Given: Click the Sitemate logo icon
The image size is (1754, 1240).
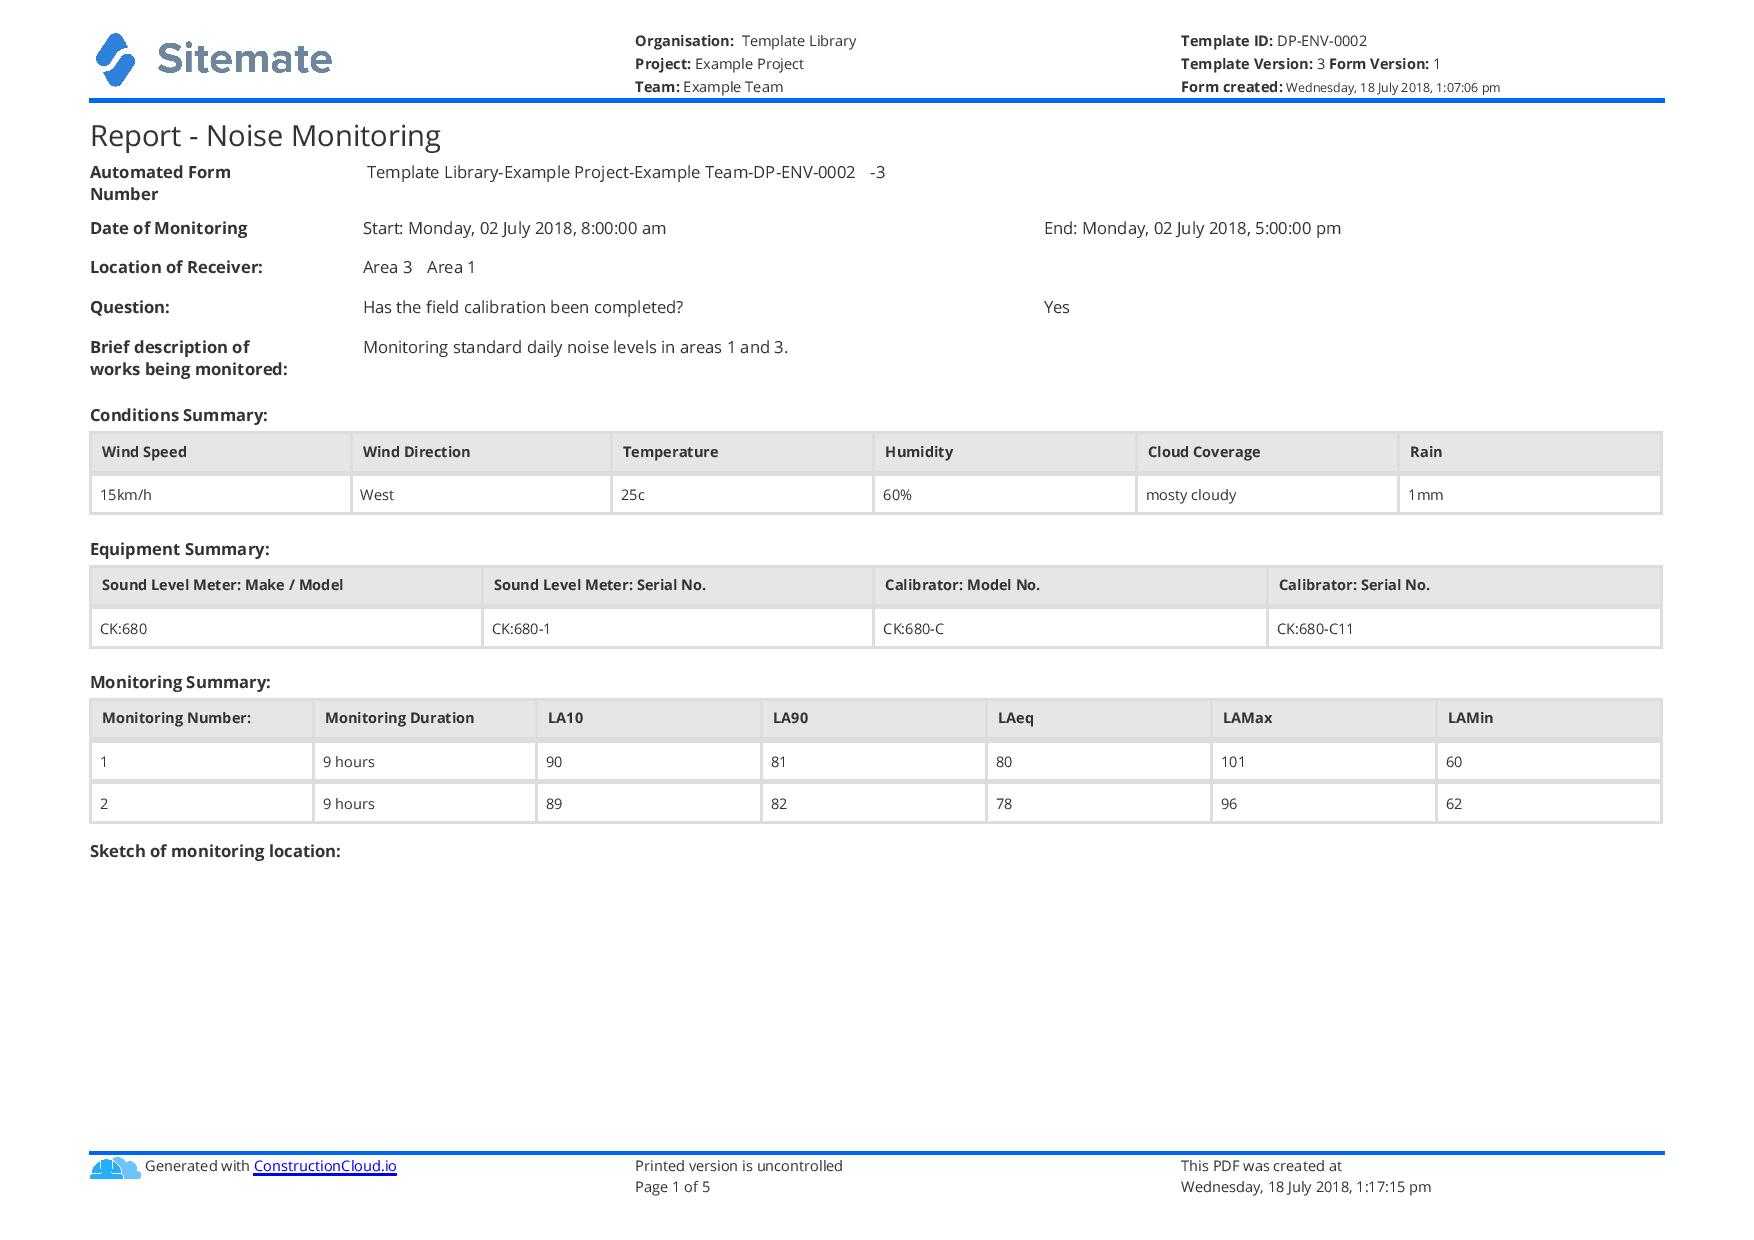Looking at the screenshot, I should pyautogui.click(x=115, y=60).
